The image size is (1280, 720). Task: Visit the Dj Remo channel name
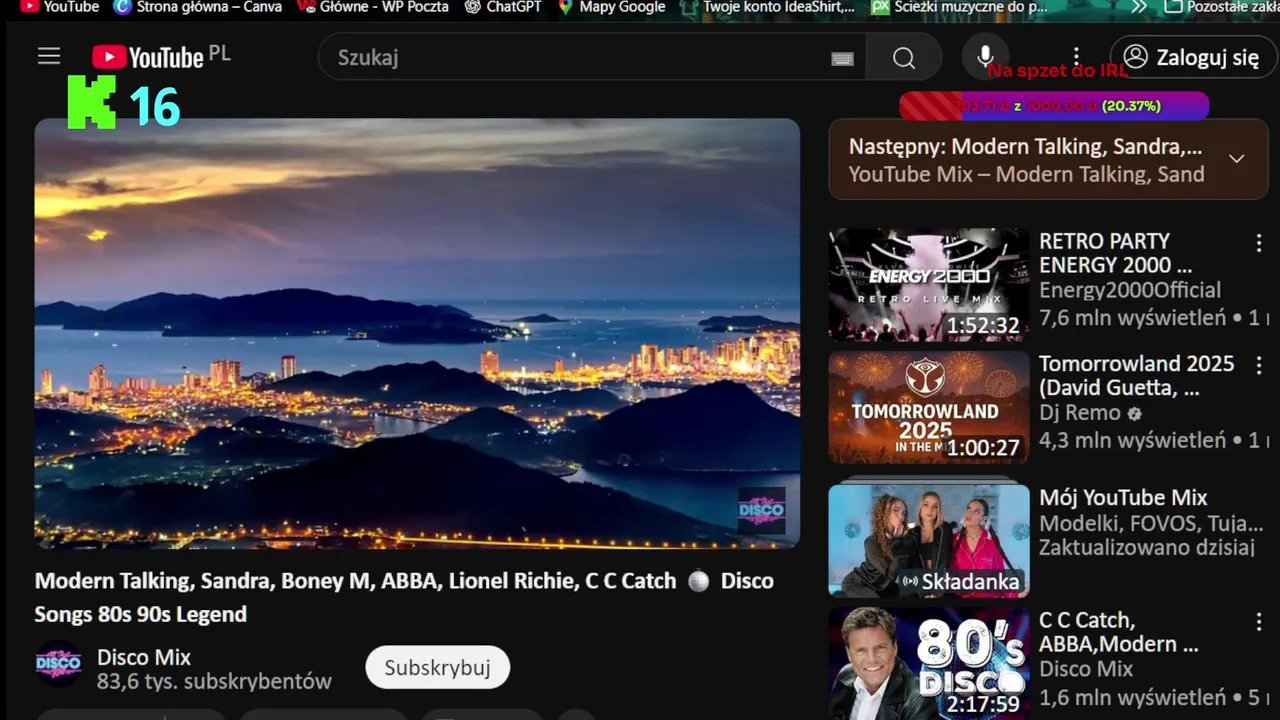coord(1082,412)
